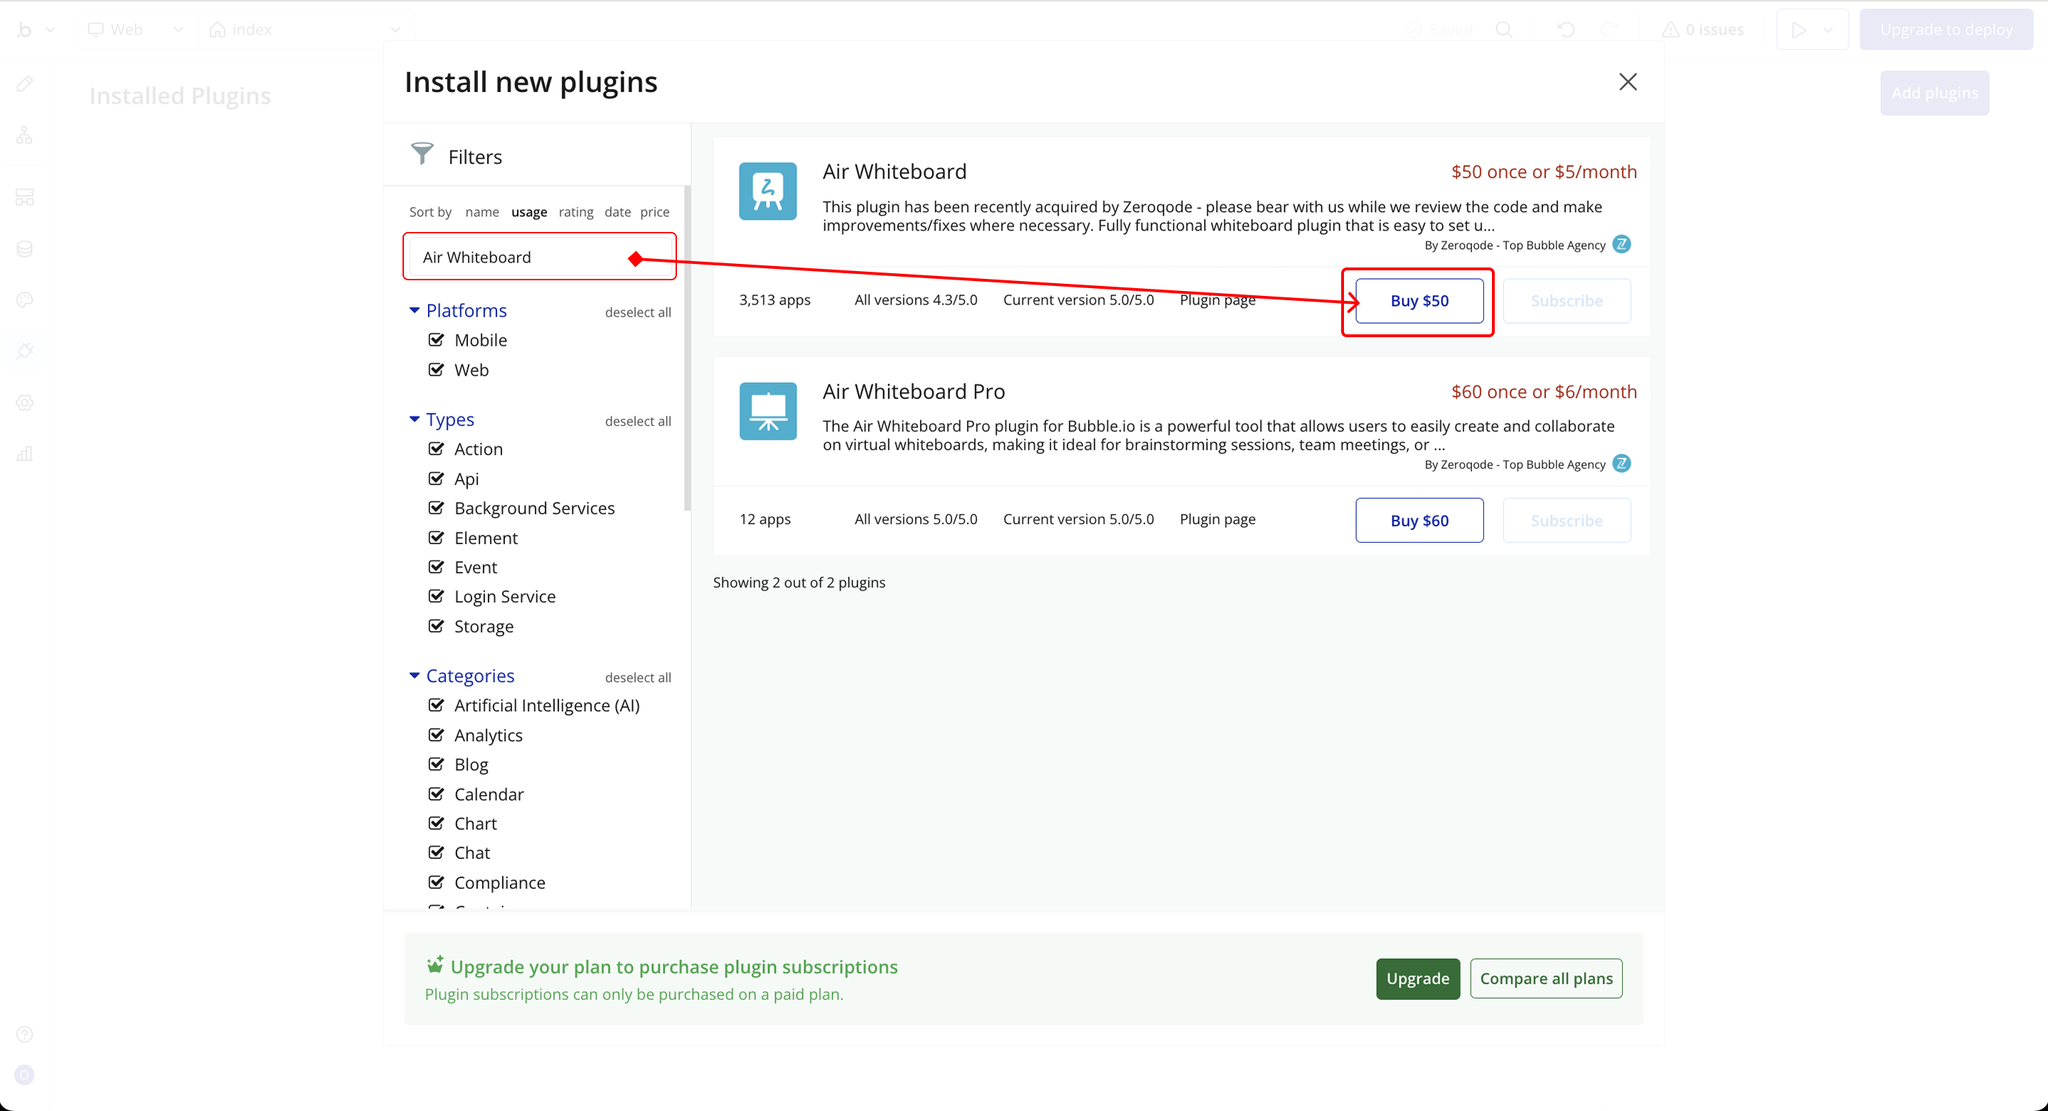Image resolution: width=2048 pixels, height=1111 pixels.
Task: Open the Settings gear in left sidebar
Action: pyautogui.click(x=25, y=403)
